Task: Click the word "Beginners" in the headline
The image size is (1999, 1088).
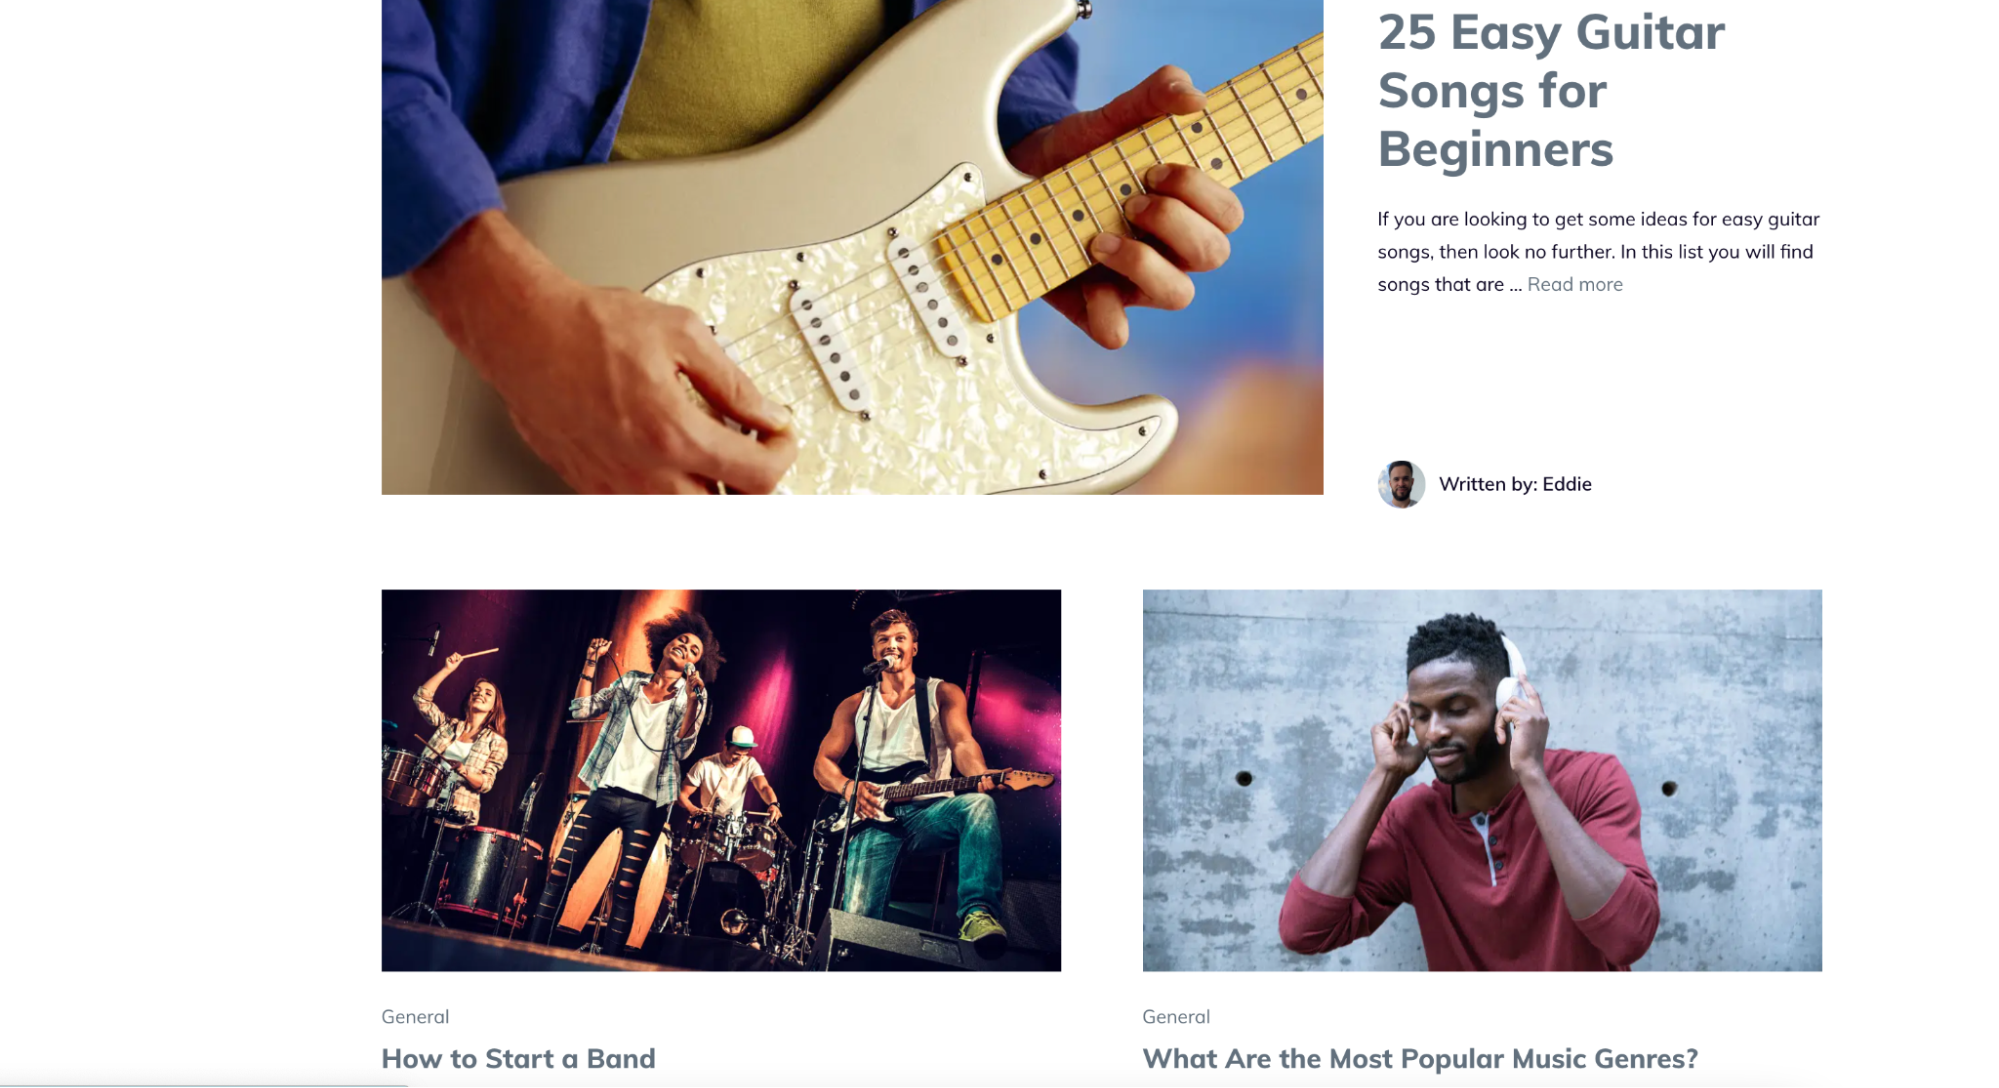Action: coord(1495,150)
